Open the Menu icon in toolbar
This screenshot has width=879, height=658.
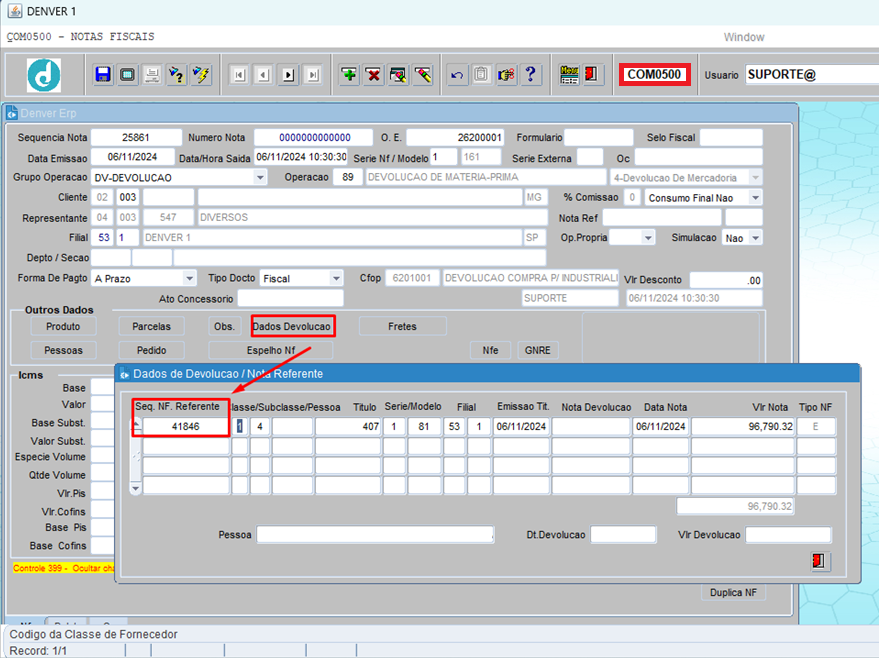point(569,75)
